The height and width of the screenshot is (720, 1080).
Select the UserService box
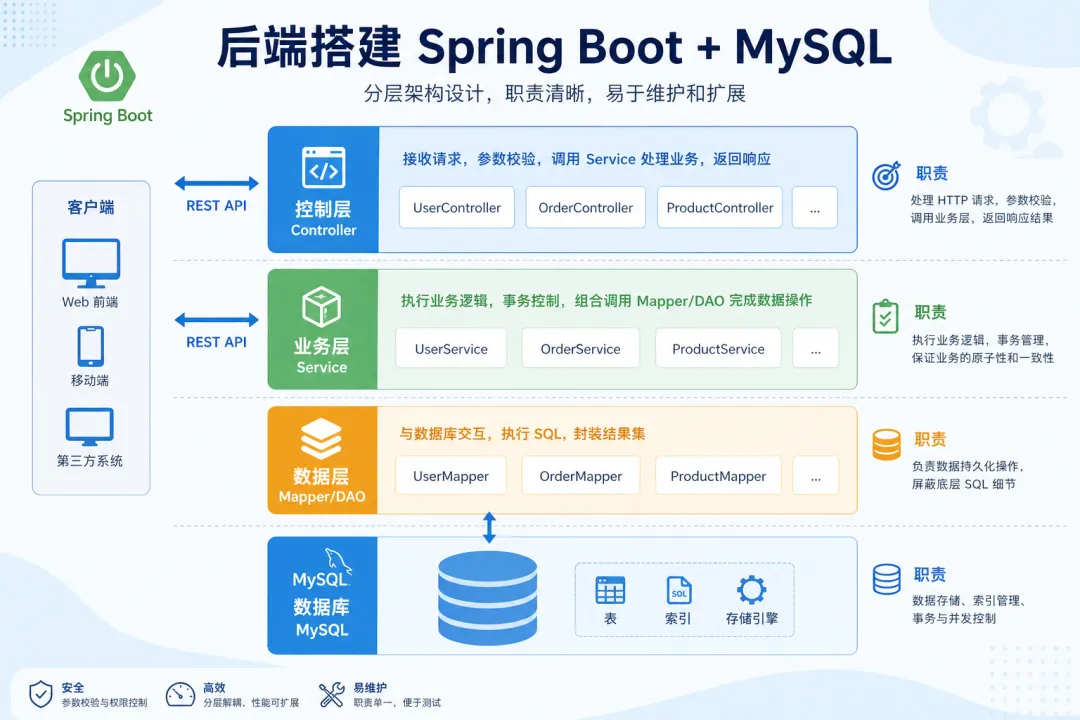tap(451, 349)
